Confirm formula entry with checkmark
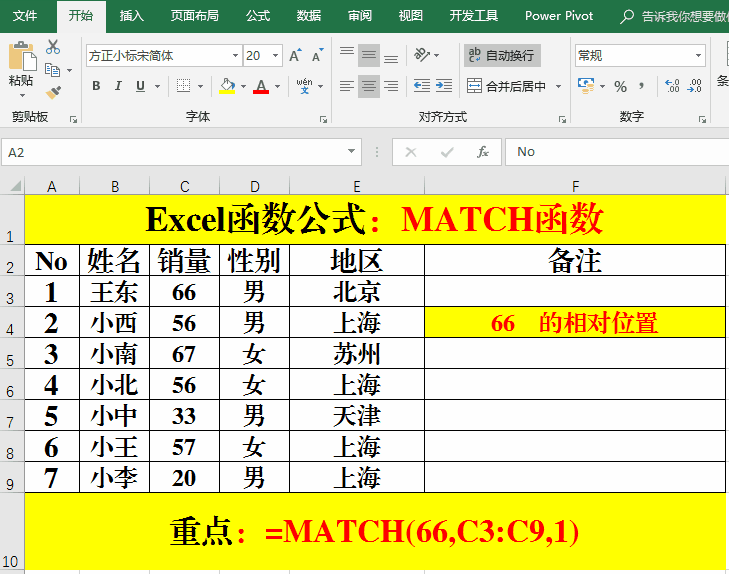729x574 pixels. [447, 152]
